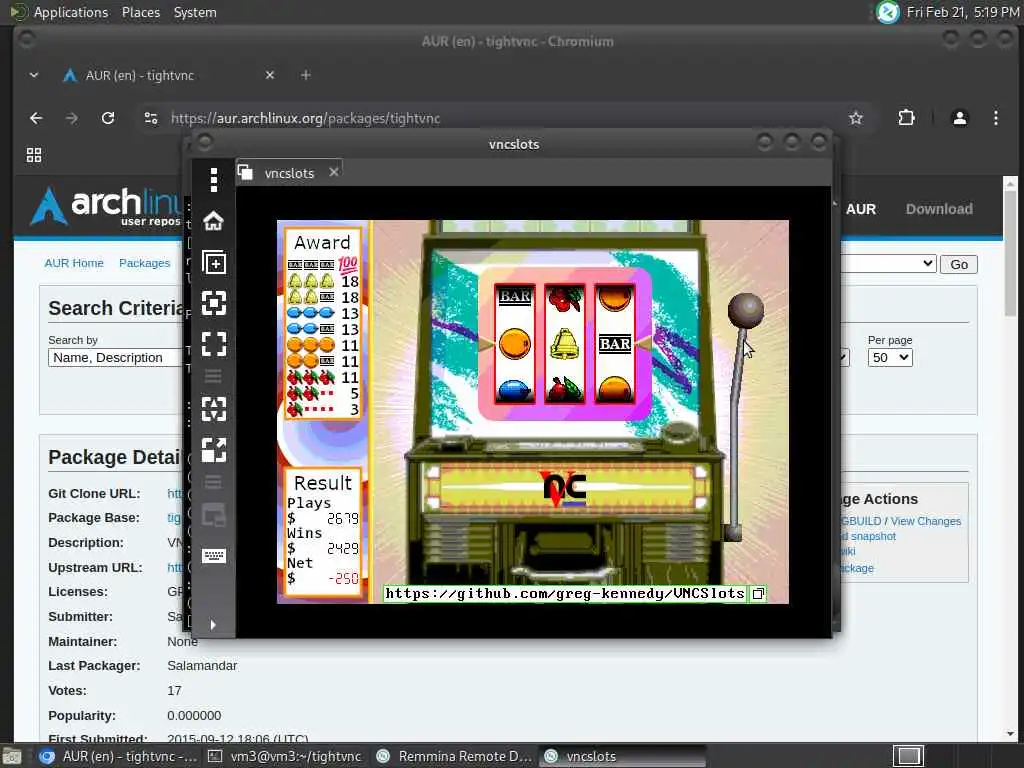Switch to the terminal vm3@vm3:~/tightvnc taskbar item

pyautogui.click(x=285, y=756)
